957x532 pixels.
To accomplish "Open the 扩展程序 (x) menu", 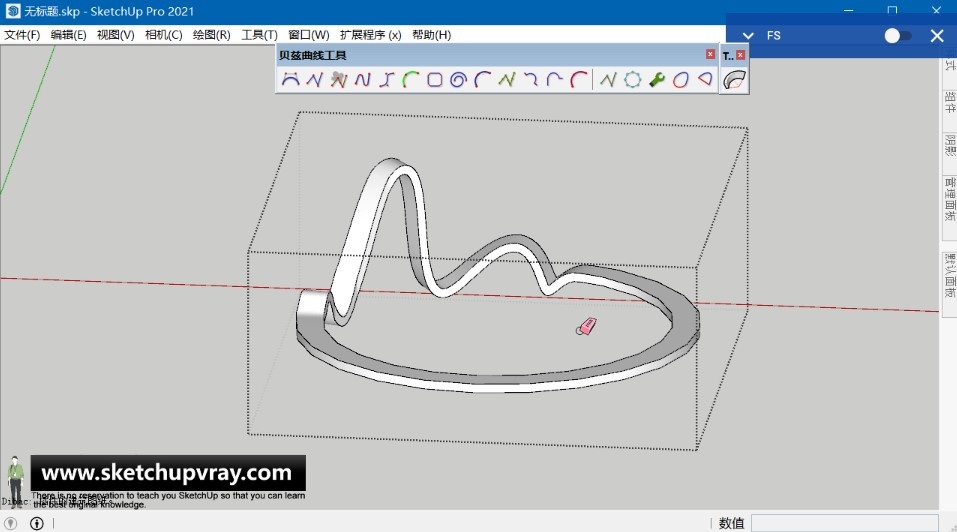I will click(x=370, y=35).
